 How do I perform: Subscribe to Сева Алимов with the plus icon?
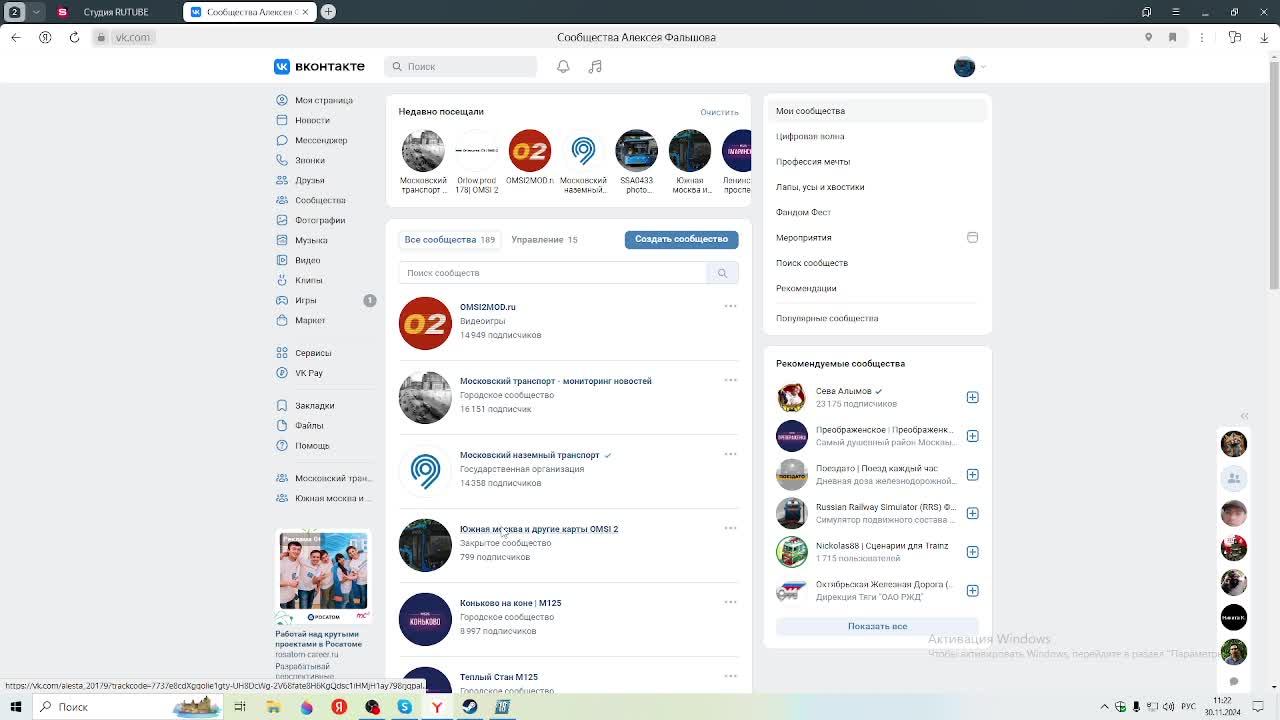click(972, 397)
